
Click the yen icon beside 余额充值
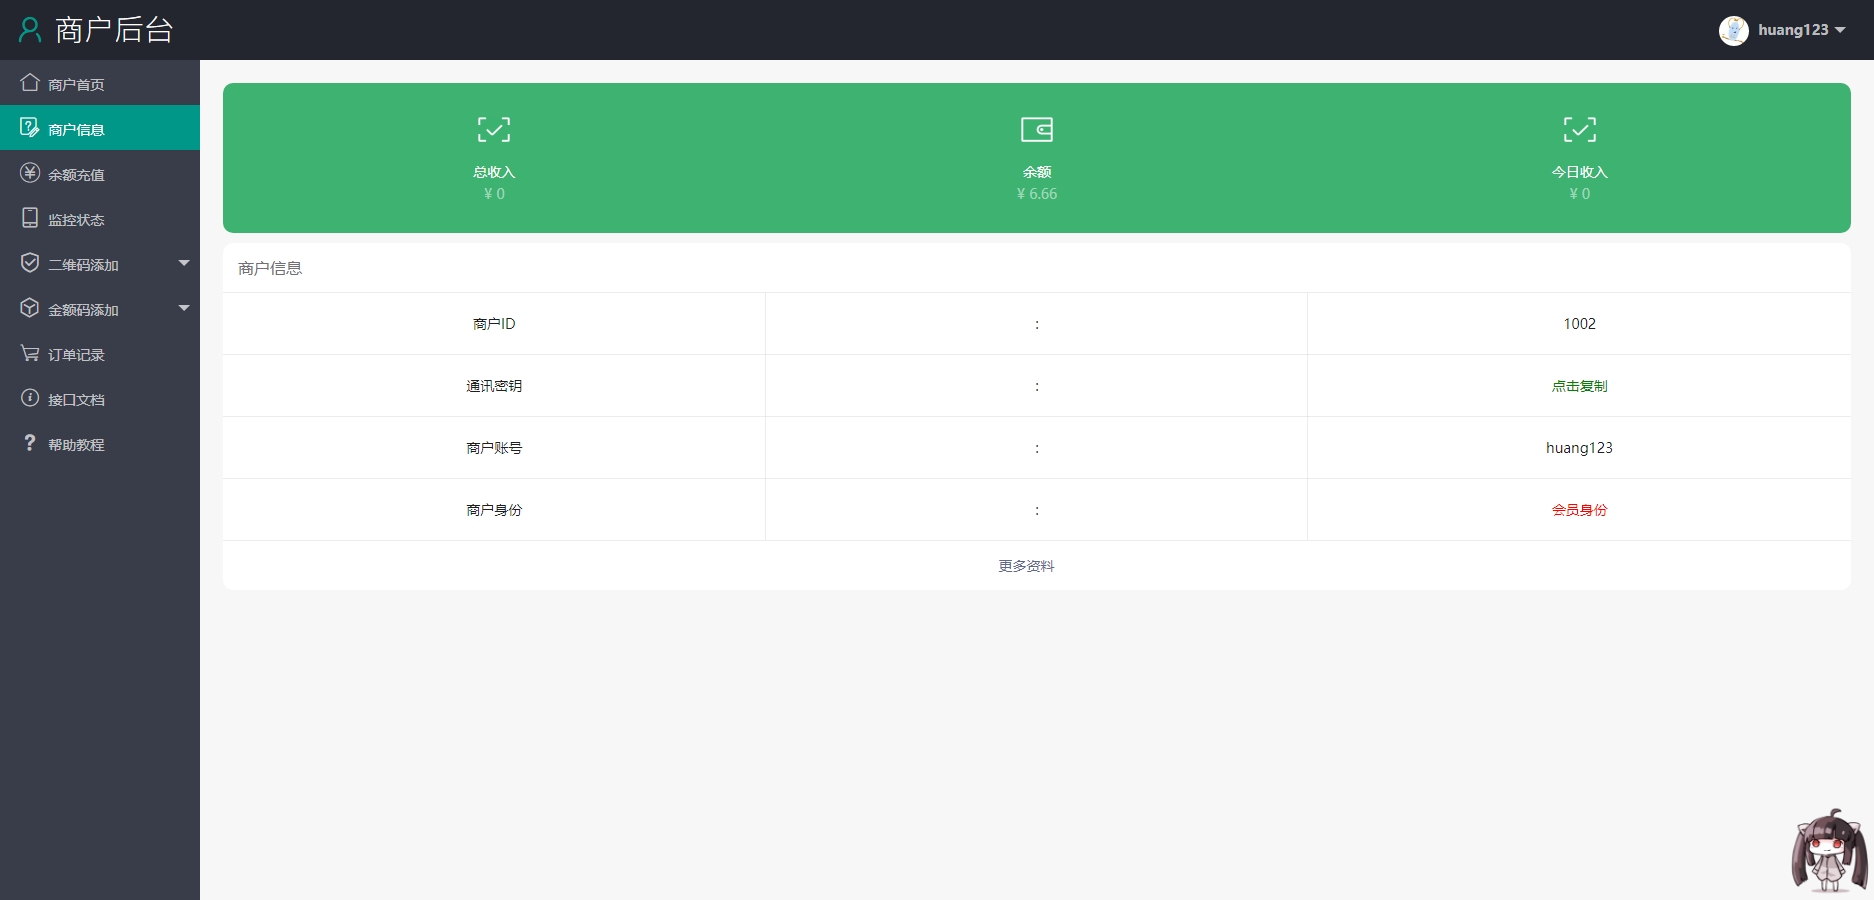click(30, 173)
